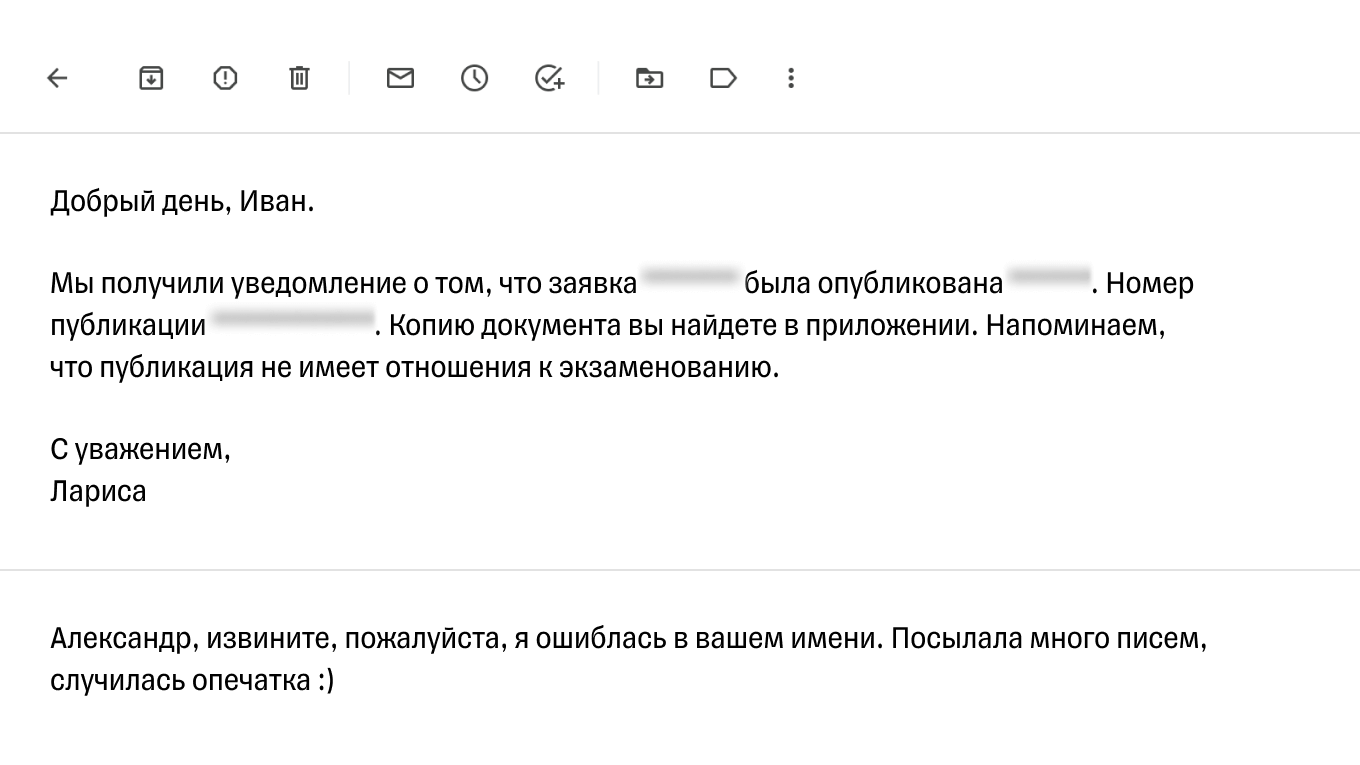
Task: Click the signature name Лариса
Action: (x=97, y=490)
